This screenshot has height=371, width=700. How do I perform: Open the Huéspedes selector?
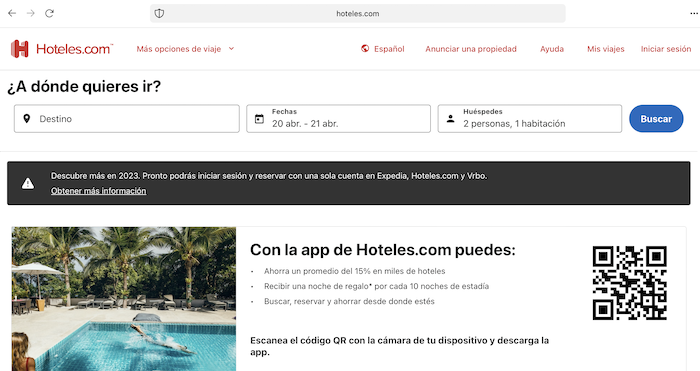click(529, 119)
